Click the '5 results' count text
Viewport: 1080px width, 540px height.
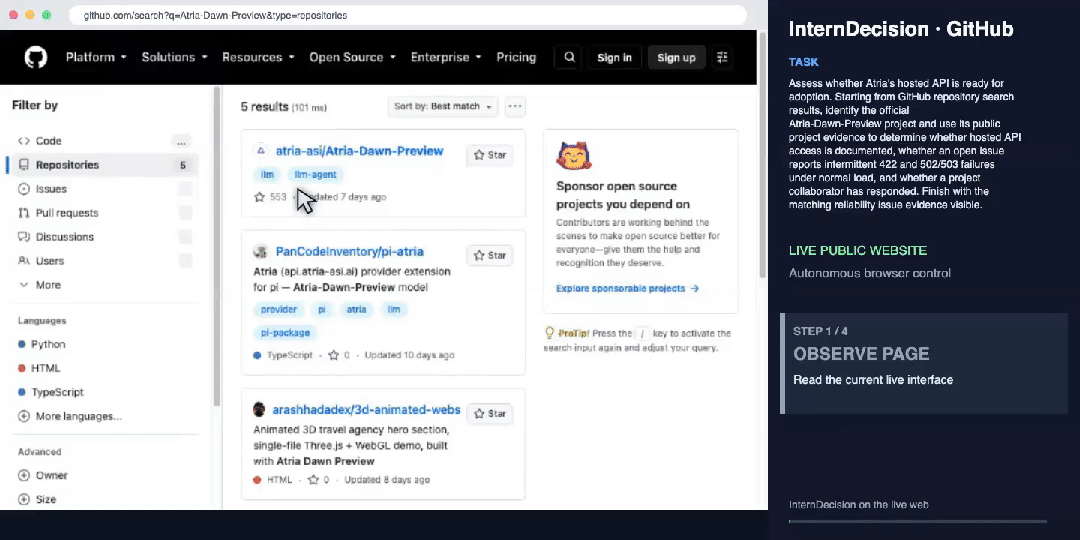(264, 107)
